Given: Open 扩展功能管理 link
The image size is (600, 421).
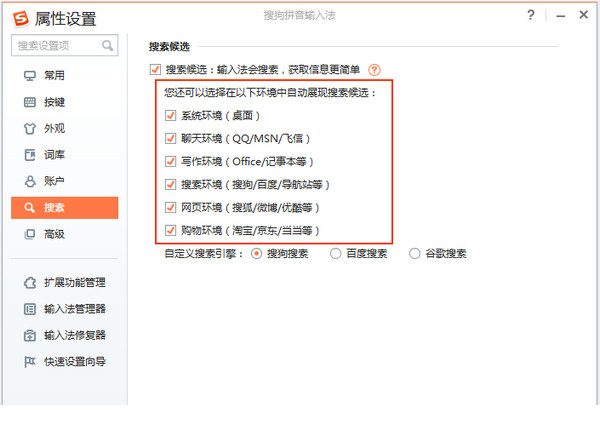Looking at the screenshot, I should point(75,283).
